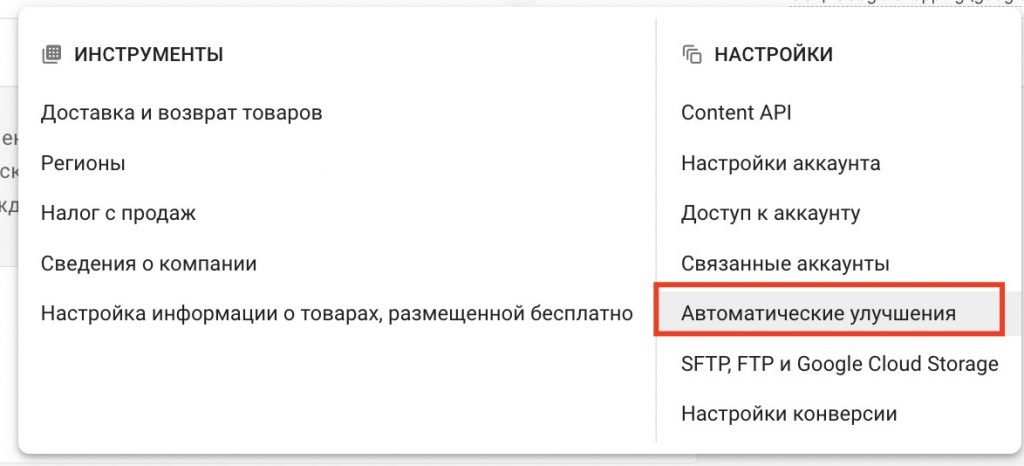
Task: Go to Сведения о компании
Action: coord(149,264)
